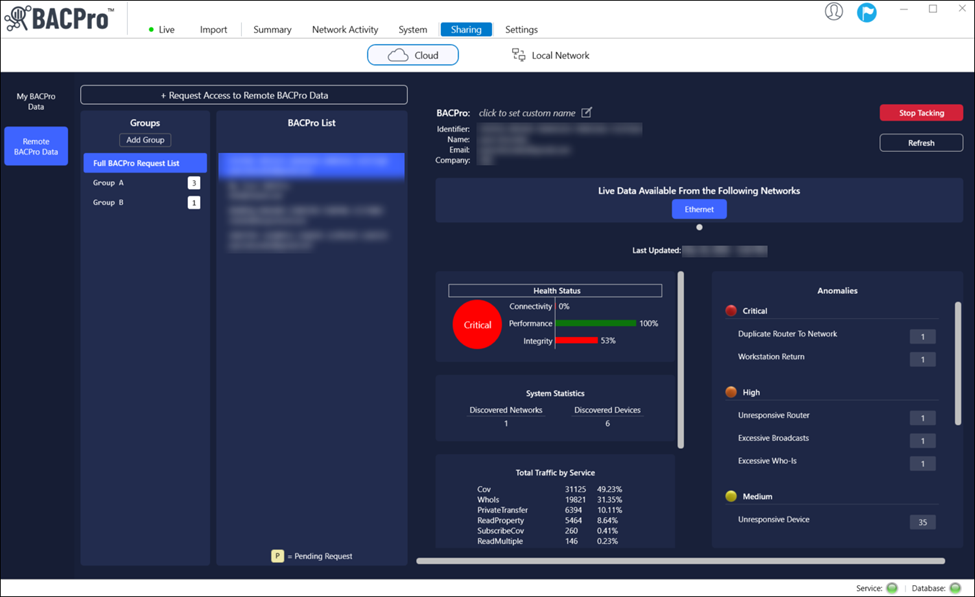This screenshot has height=597, width=975.
Task: Click the green Live status dot
Action: tap(151, 29)
